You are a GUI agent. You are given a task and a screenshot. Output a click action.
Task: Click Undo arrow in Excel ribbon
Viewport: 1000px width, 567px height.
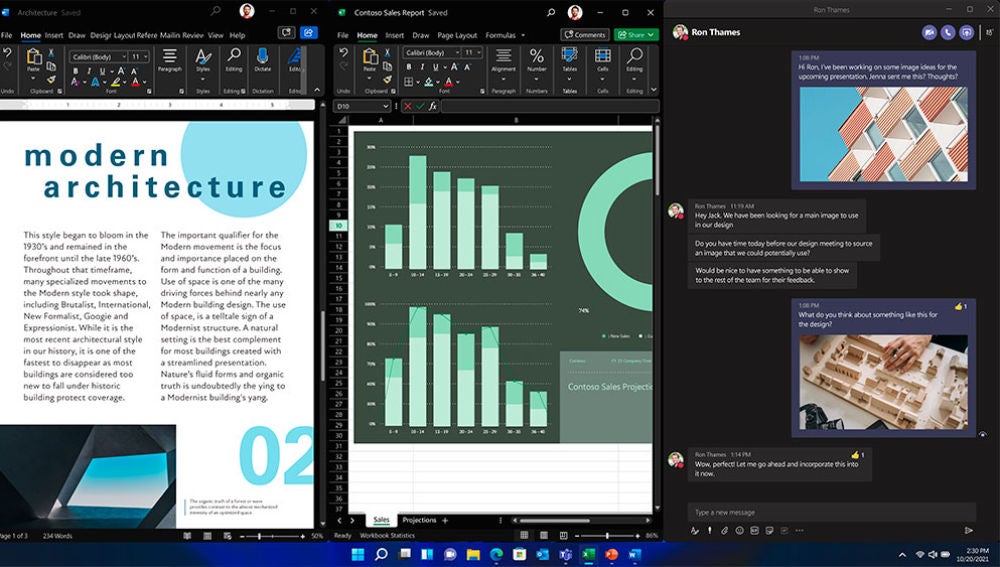[344, 53]
